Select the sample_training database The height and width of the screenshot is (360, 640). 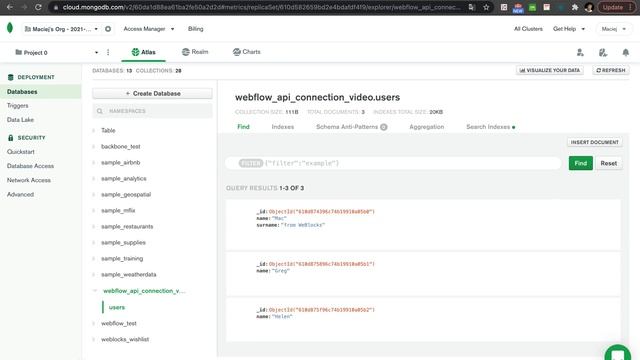click(x=122, y=258)
